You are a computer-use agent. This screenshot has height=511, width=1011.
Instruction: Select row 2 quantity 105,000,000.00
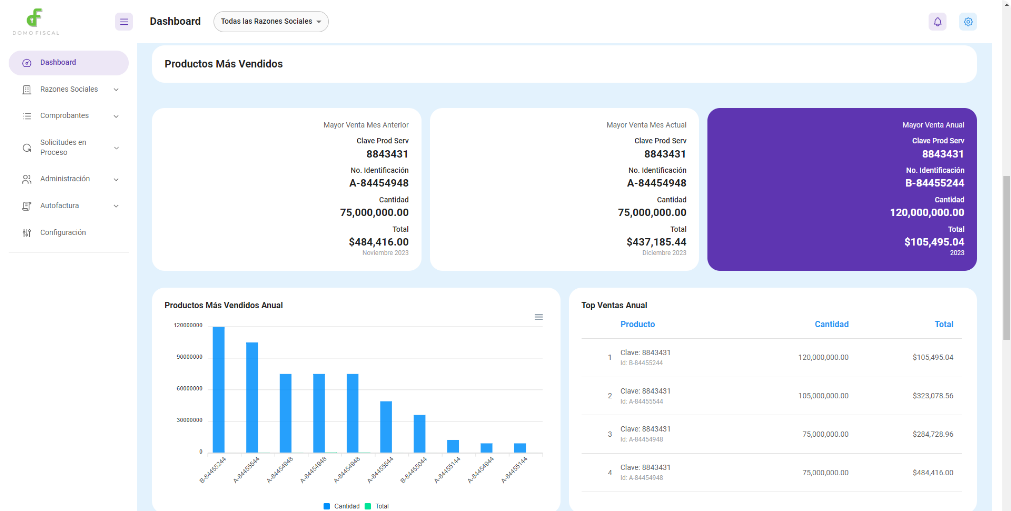(x=823, y=396)
